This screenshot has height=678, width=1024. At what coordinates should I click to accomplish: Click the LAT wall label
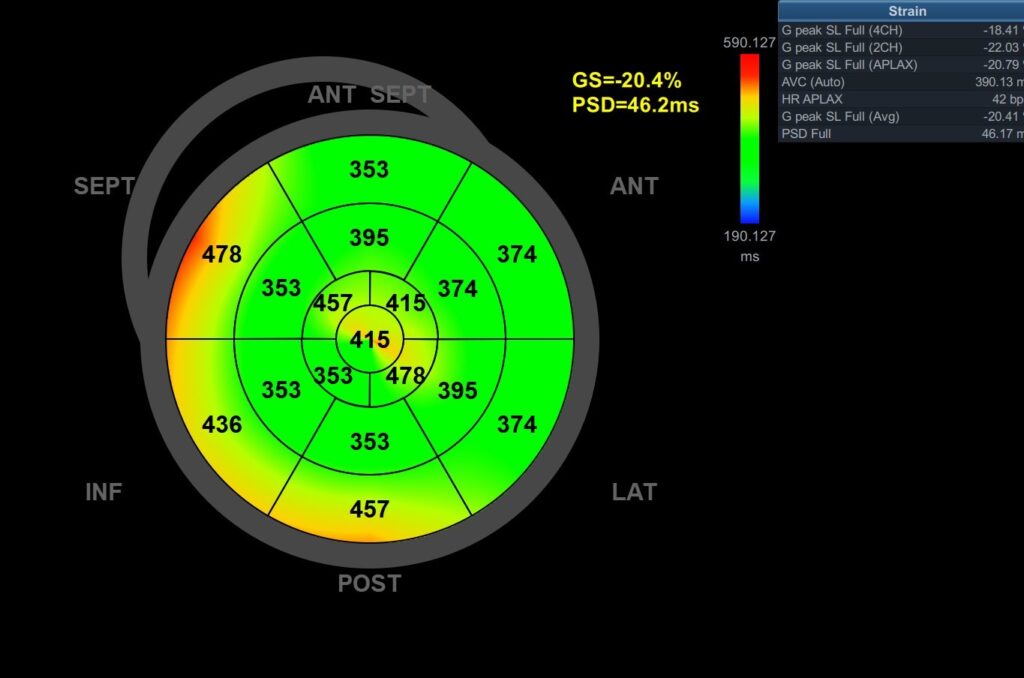coord(634,492)
